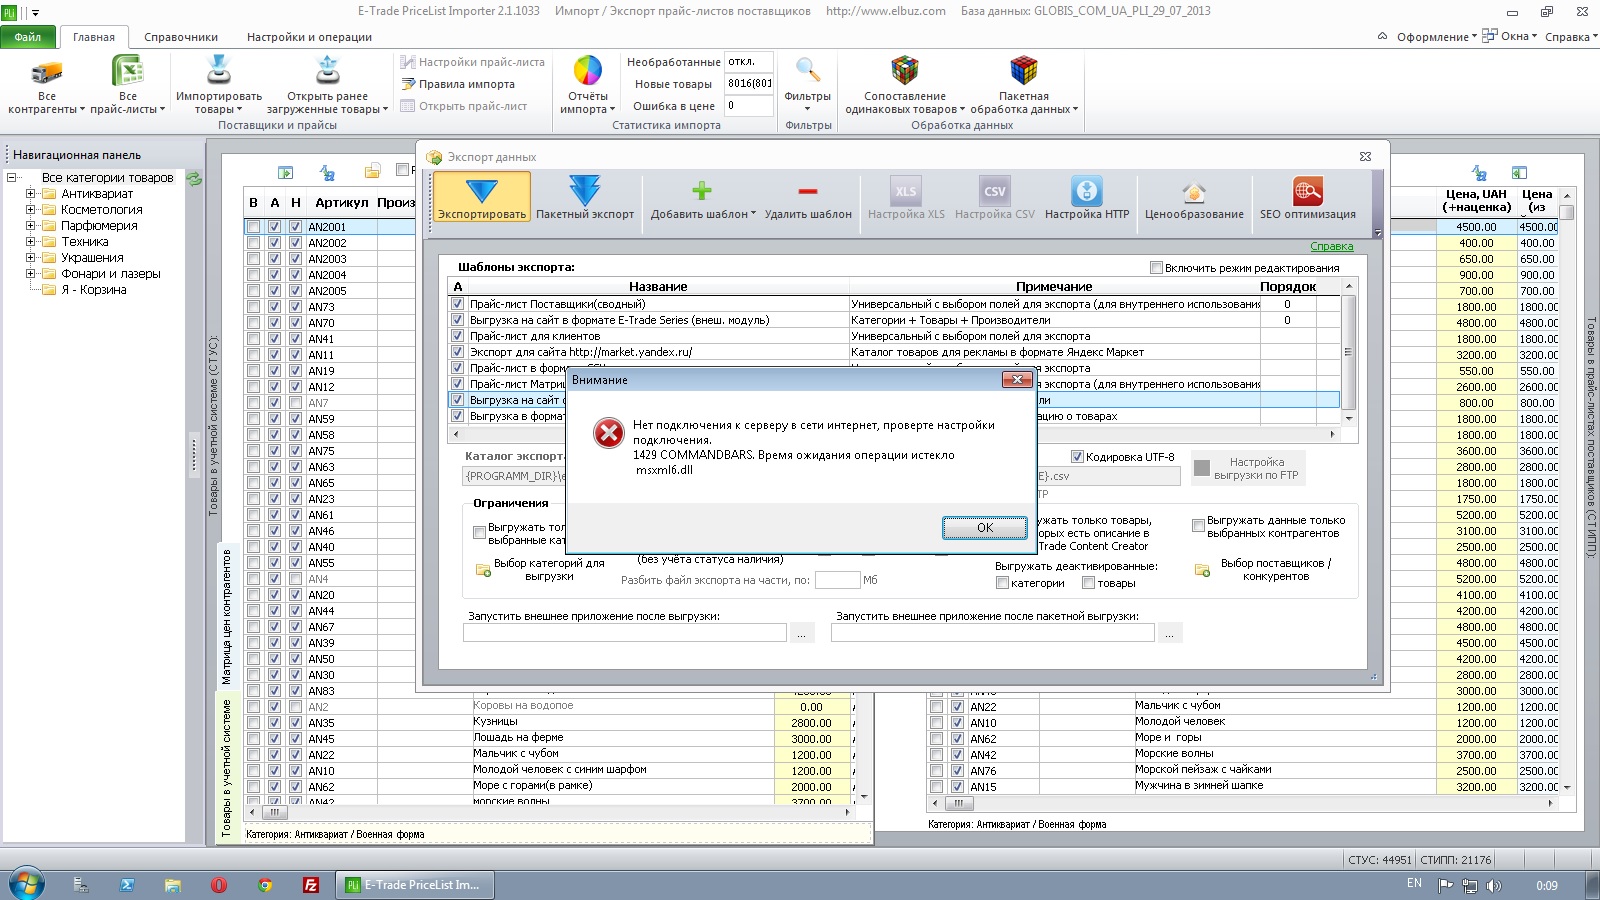The image size is (1600, 900).
Task: Click the red Удалить шаблон button
Action: 808,197
